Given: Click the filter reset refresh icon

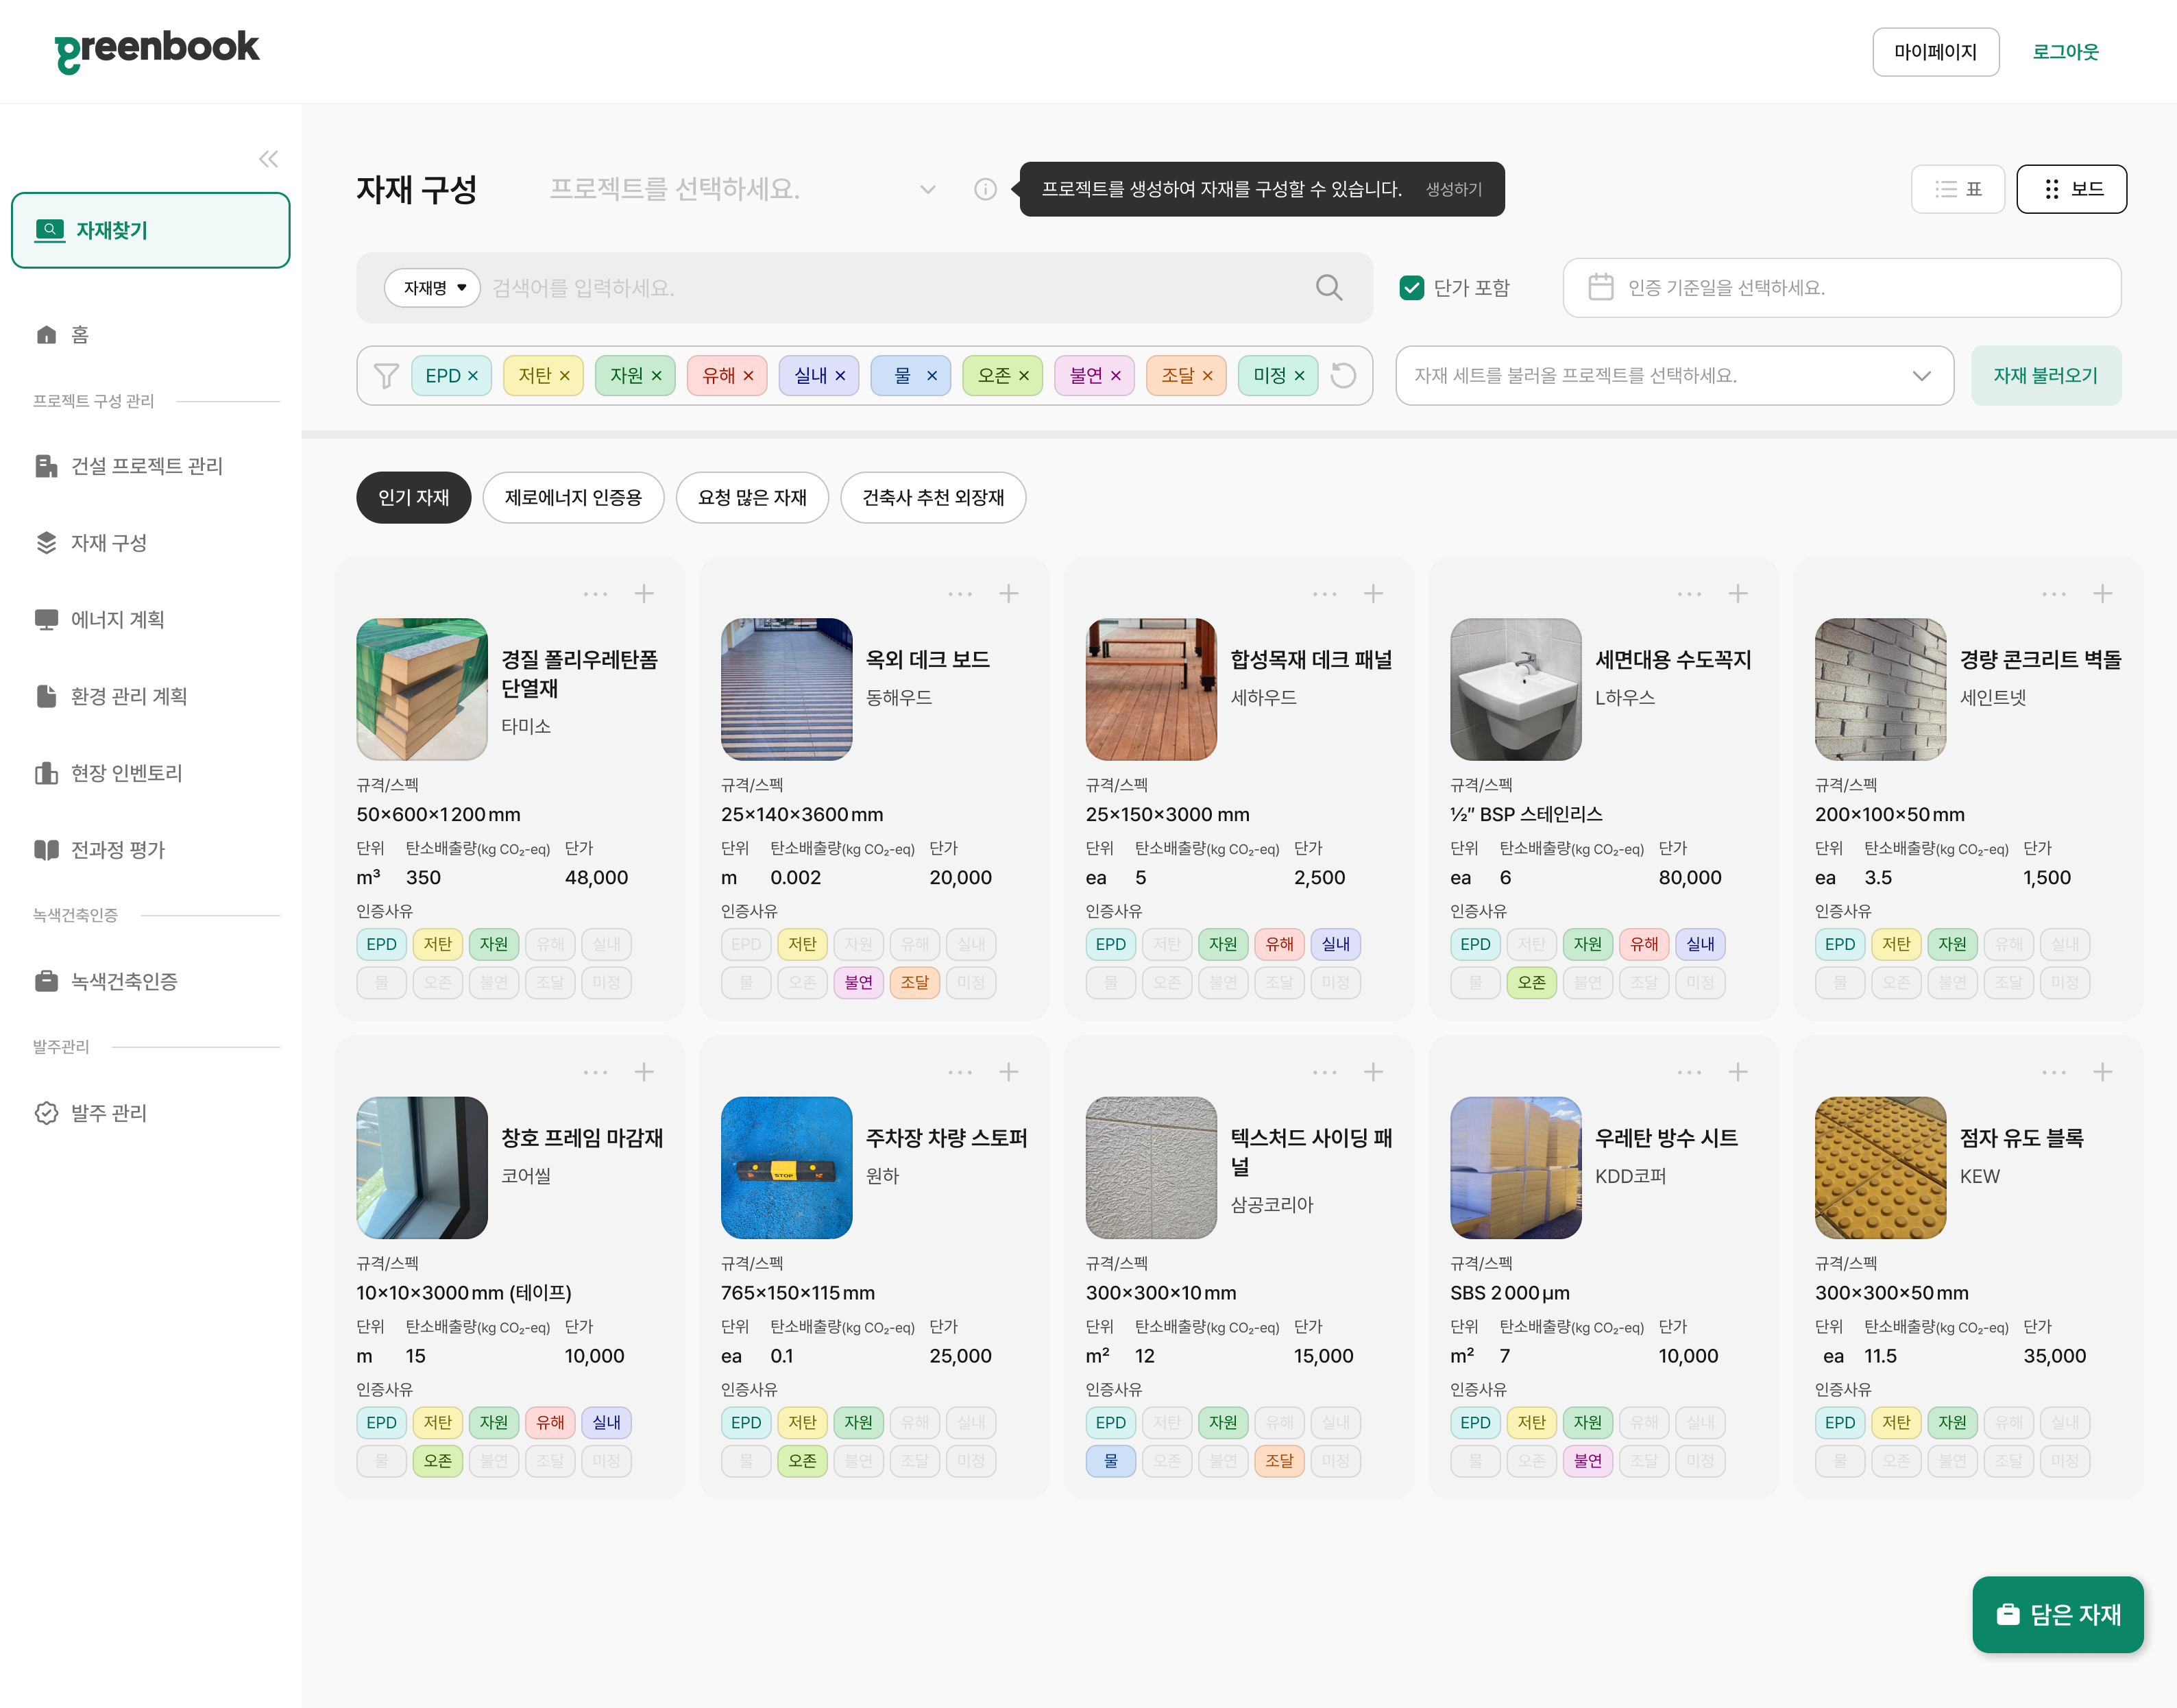Looking at the screenshot, I should pyautogui.click(x=1343, y=375).
